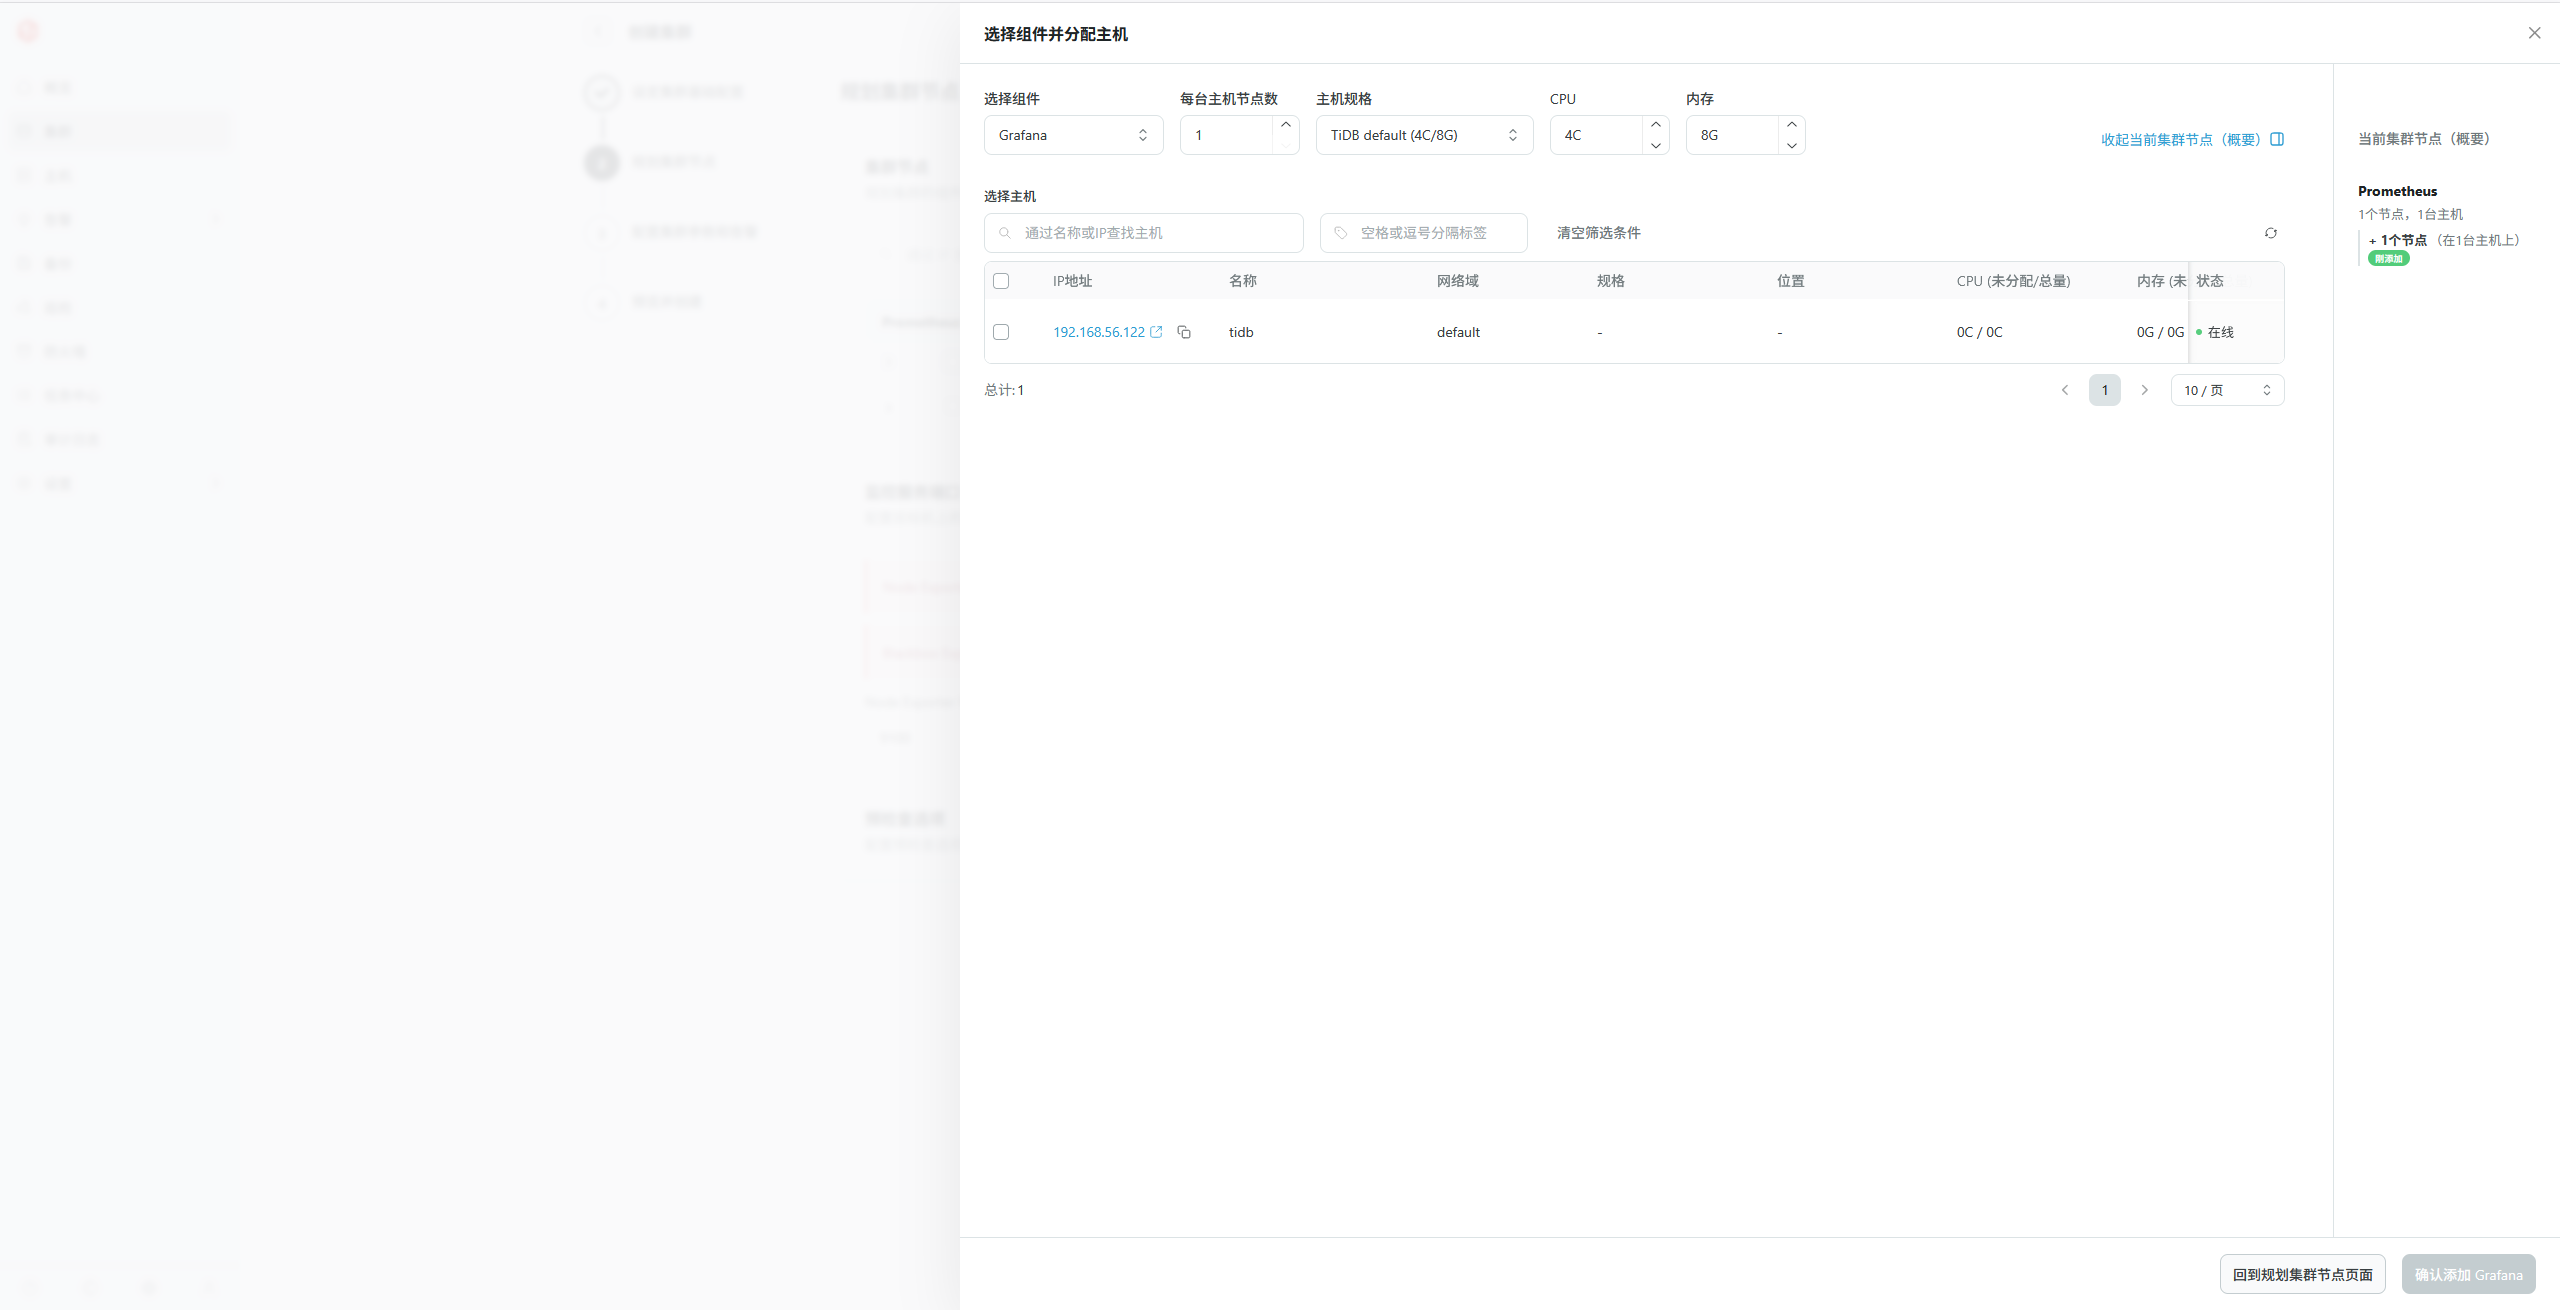Increase nodes per host stepper up arrow
This screenshot has width=2560, height=1310.
[1286, 125]
